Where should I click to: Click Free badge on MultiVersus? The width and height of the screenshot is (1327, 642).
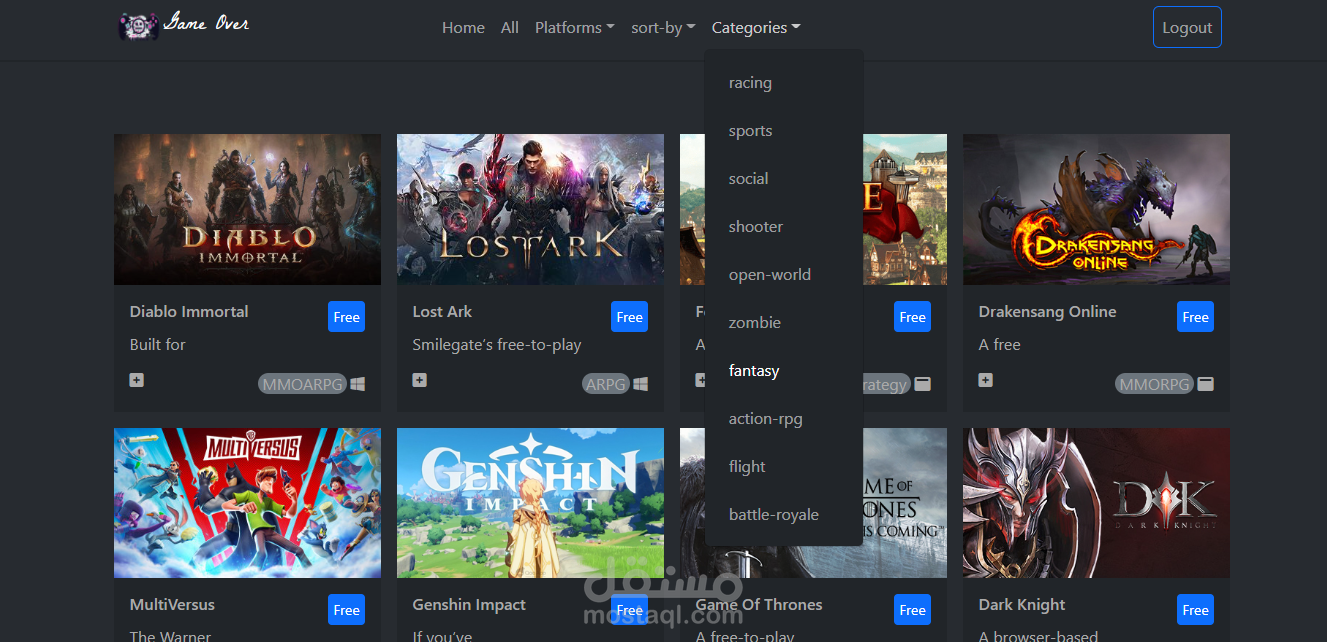point(346,610)
